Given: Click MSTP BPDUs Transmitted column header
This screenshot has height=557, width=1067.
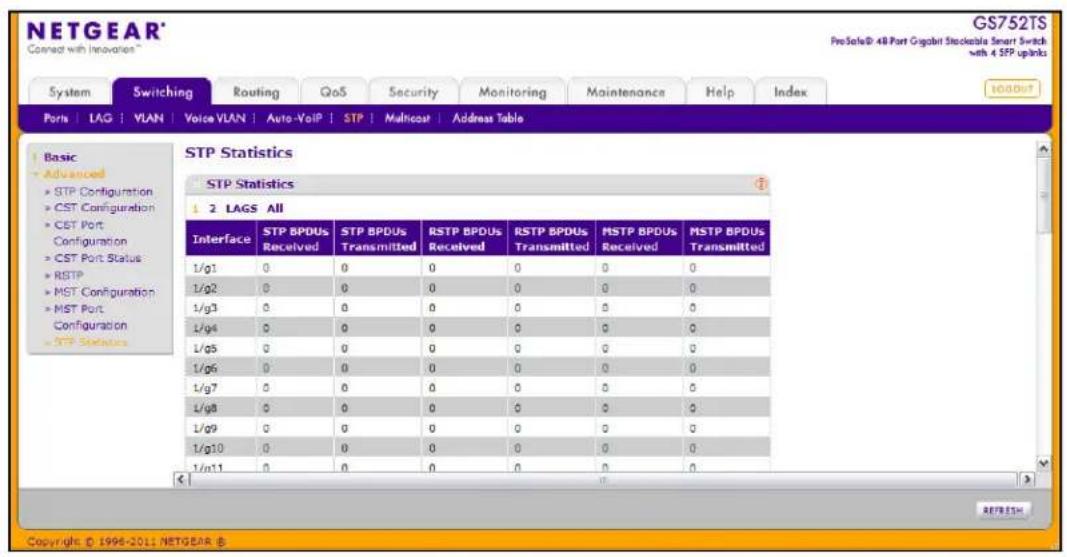Looking at the screenshot, I should 727,239.
